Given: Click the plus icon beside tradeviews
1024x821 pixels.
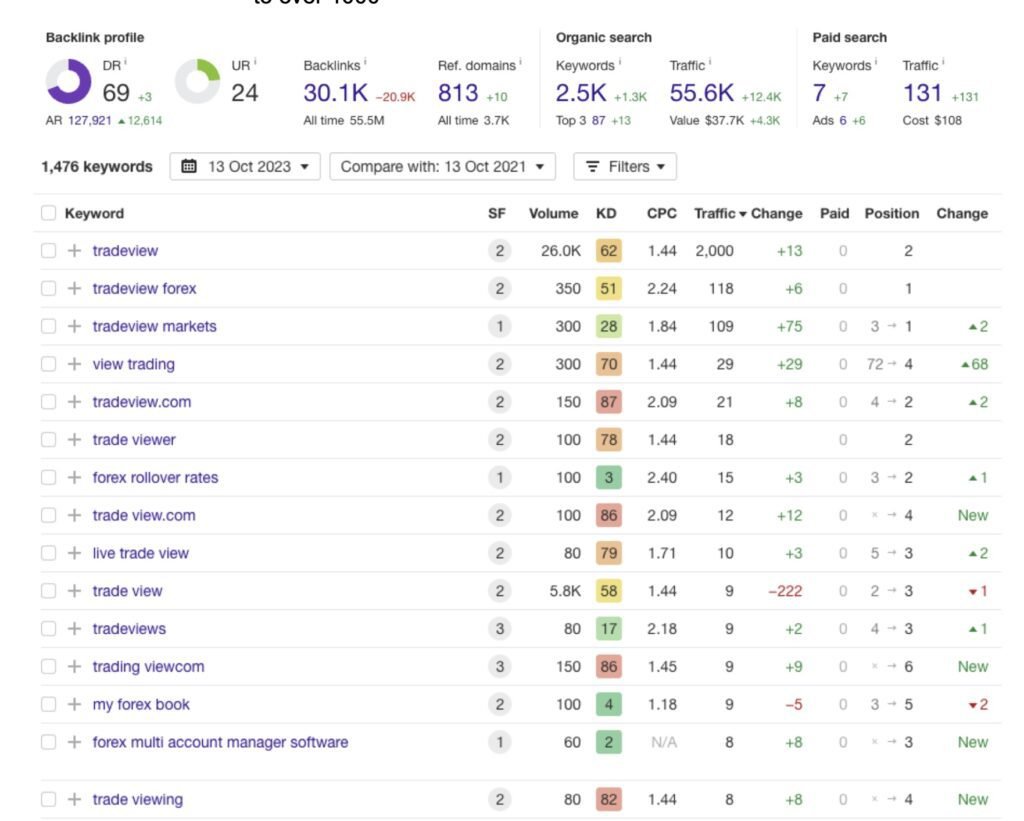Looking at the screenshot, I should coord(74,629).
